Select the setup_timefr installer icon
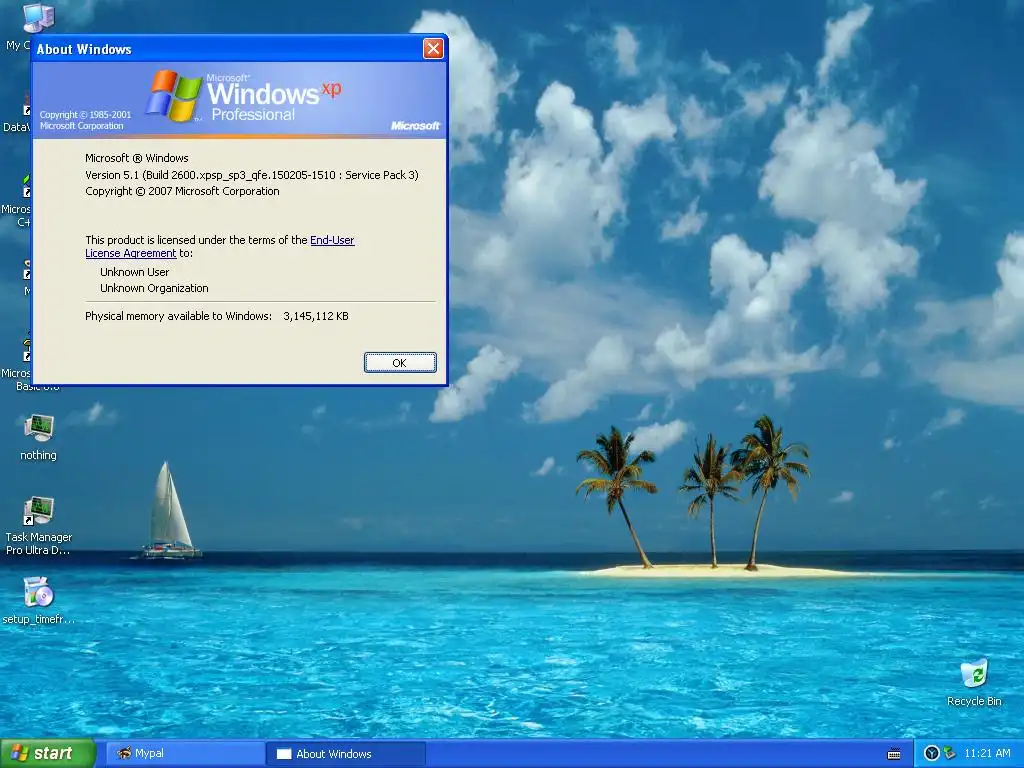 [39, 601]
